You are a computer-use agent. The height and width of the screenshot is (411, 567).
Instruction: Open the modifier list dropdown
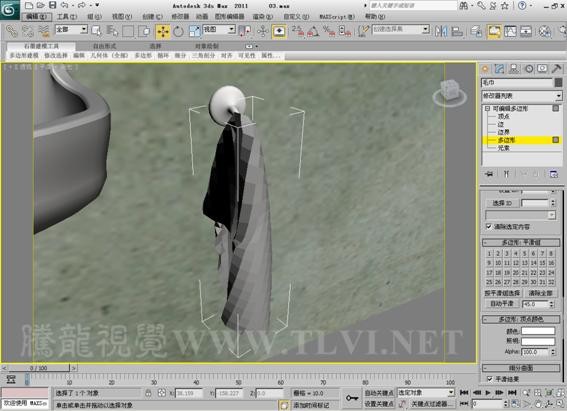(x=522, y=96)
